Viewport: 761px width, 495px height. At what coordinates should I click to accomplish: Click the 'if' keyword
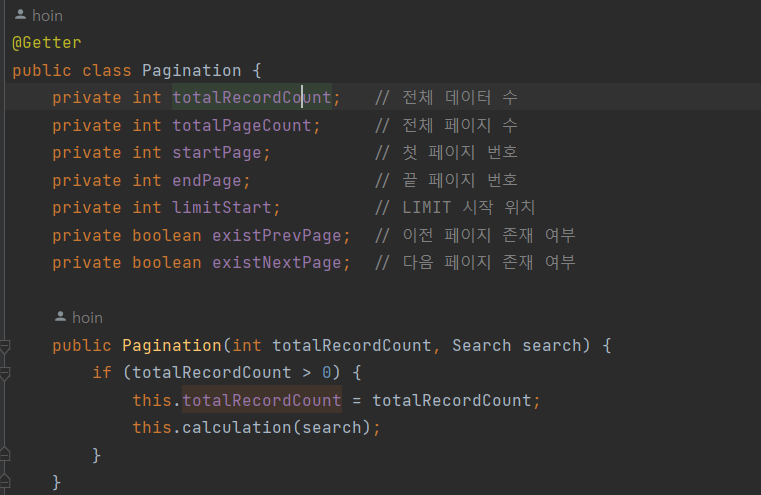tap(102, 373)
